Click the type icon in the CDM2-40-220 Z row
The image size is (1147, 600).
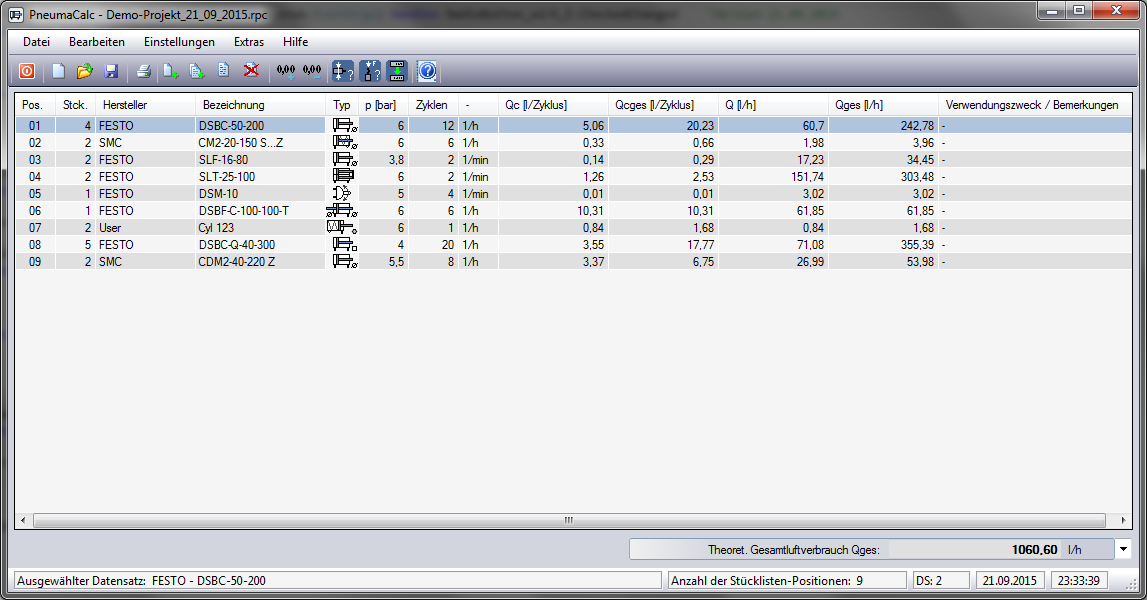click(345, 260)
